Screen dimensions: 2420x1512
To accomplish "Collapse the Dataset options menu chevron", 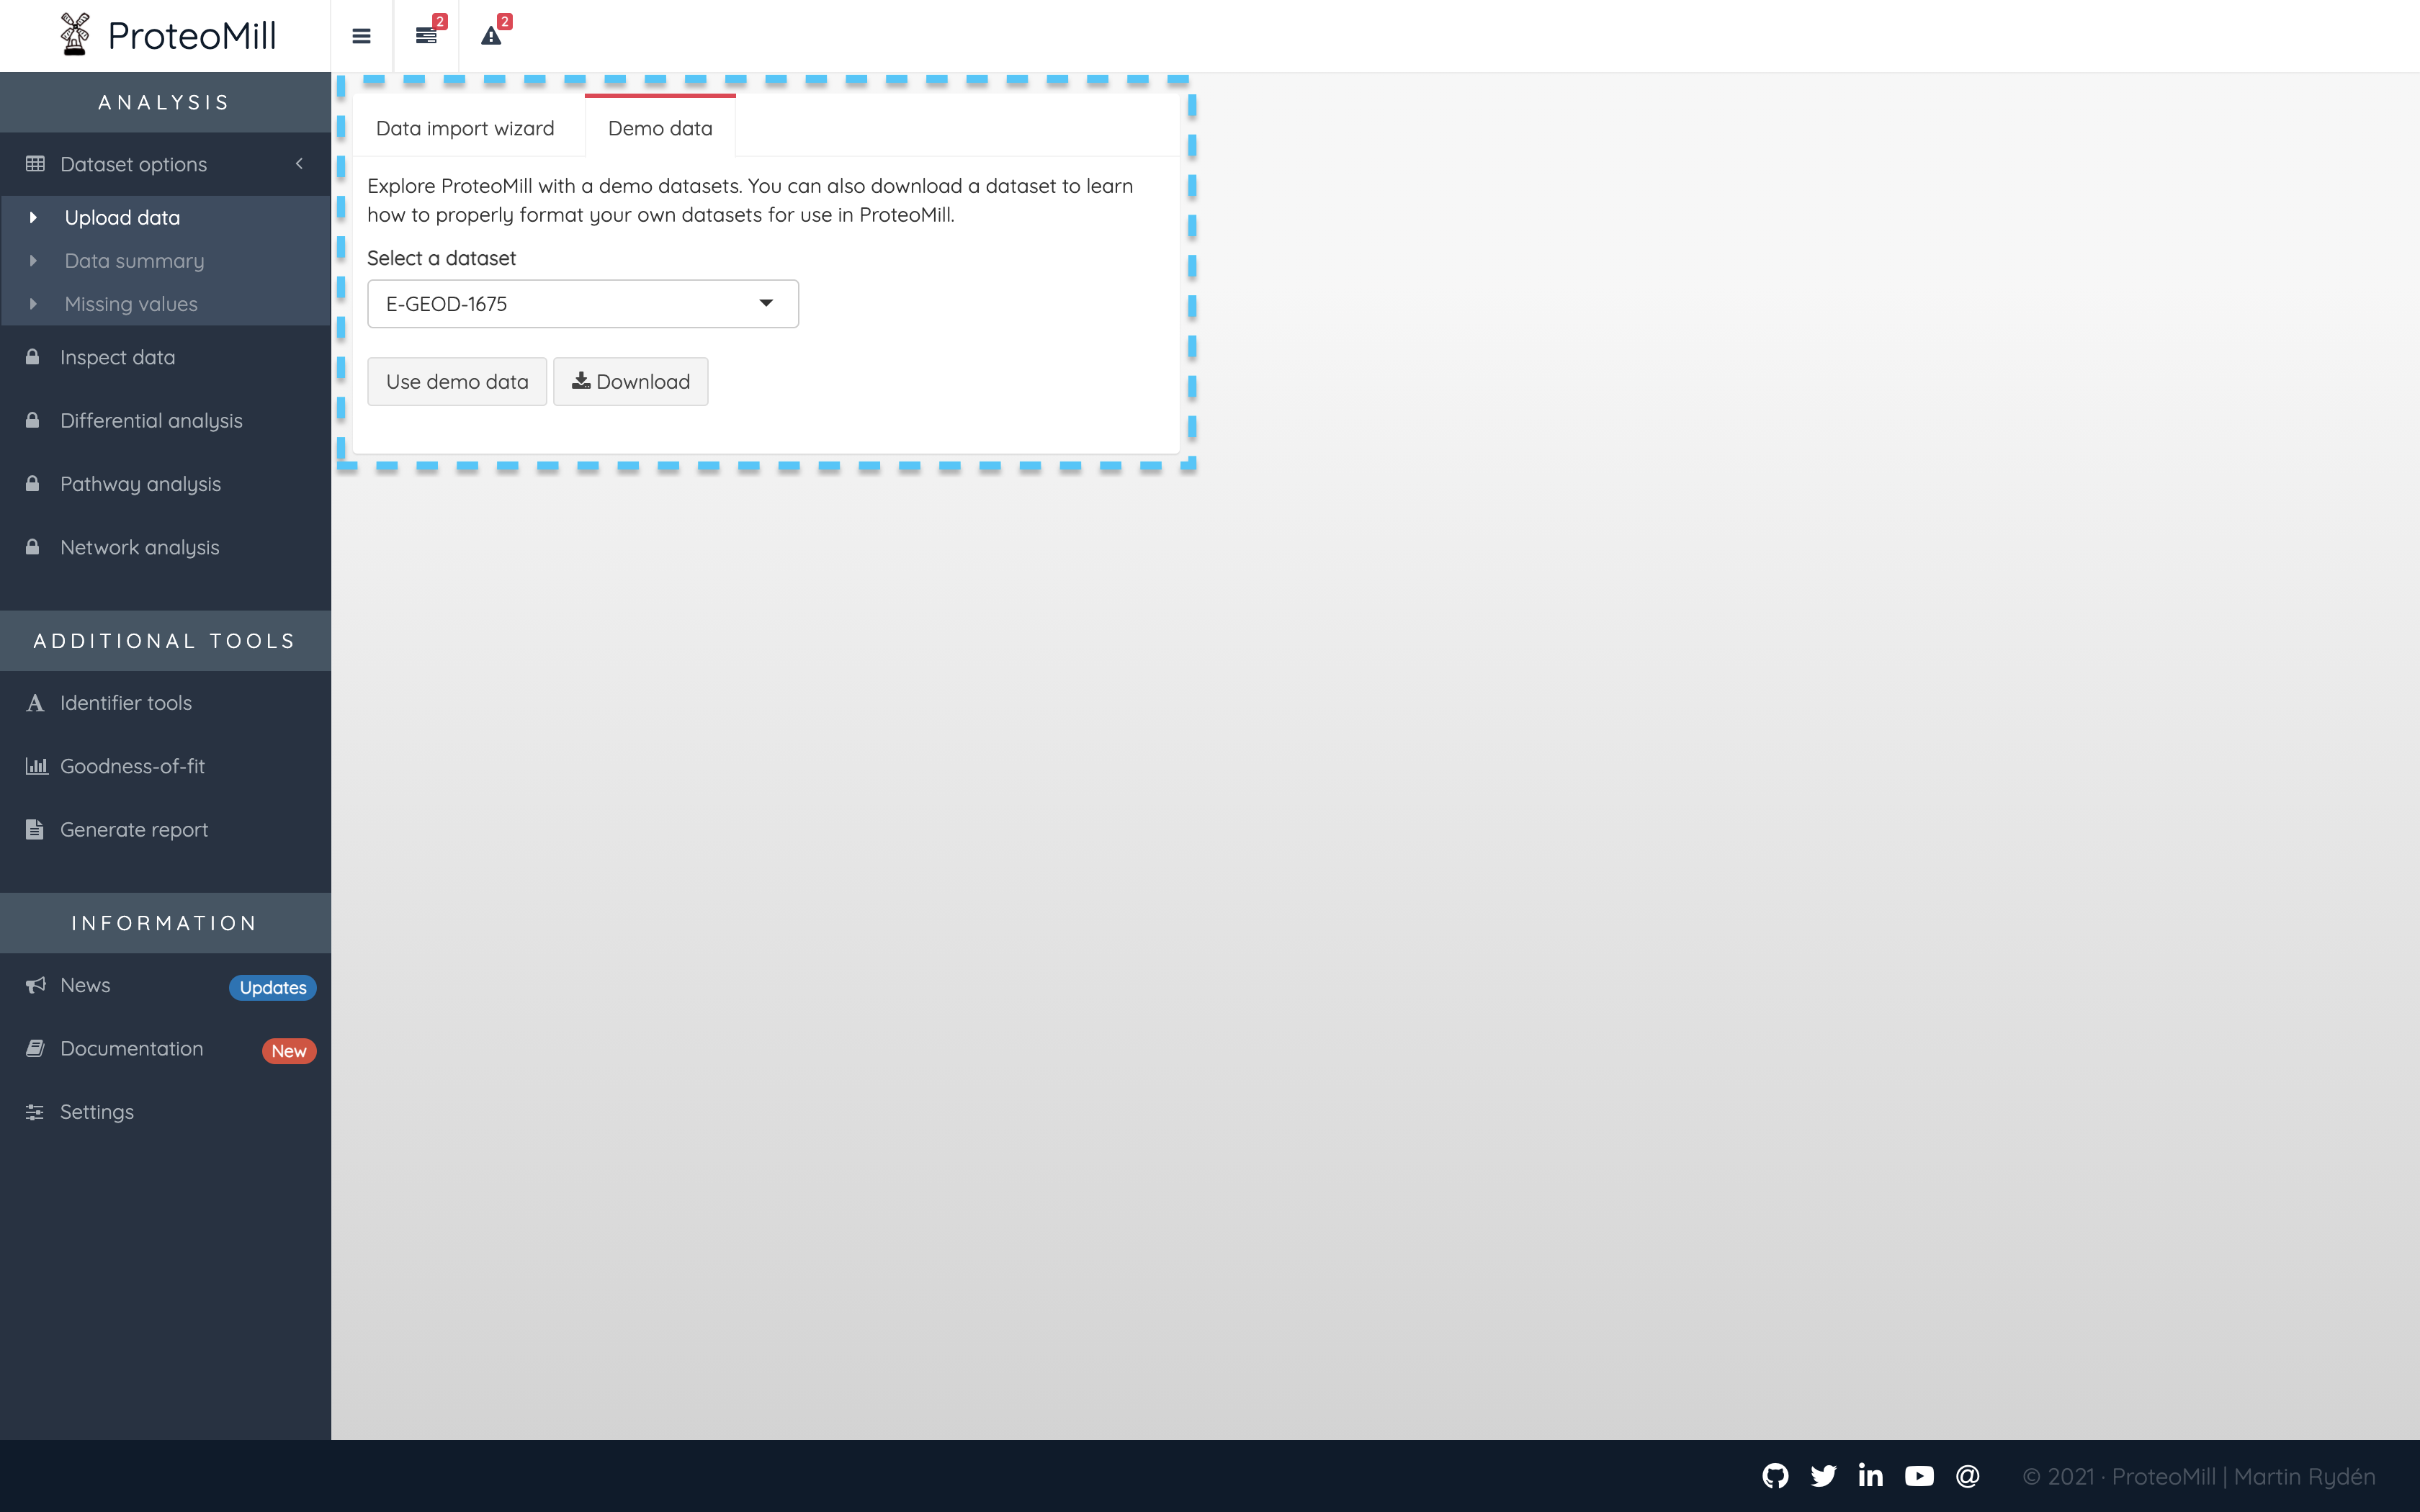I will (299, 164).
